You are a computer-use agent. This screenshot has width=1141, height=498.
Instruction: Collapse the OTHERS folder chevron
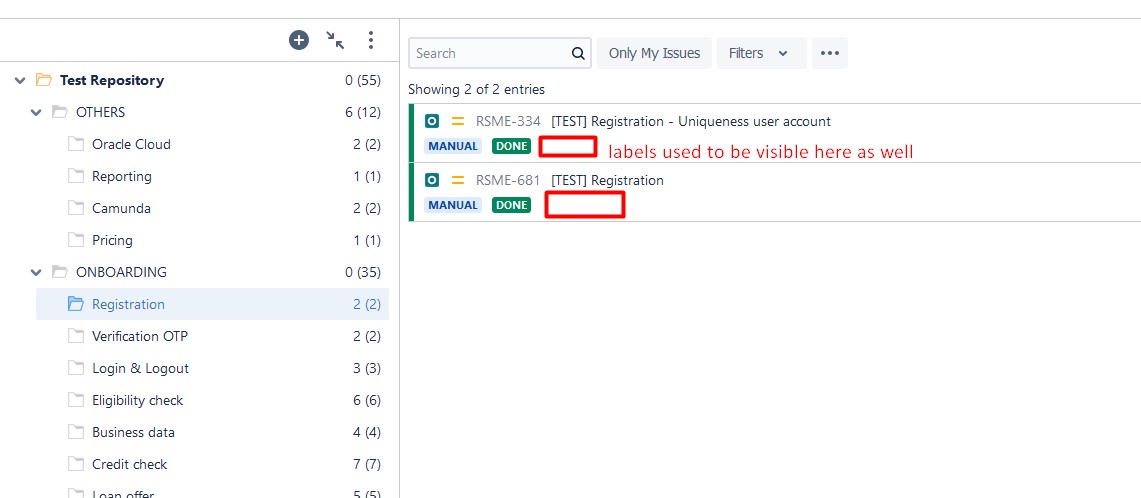tap(36, 112)
